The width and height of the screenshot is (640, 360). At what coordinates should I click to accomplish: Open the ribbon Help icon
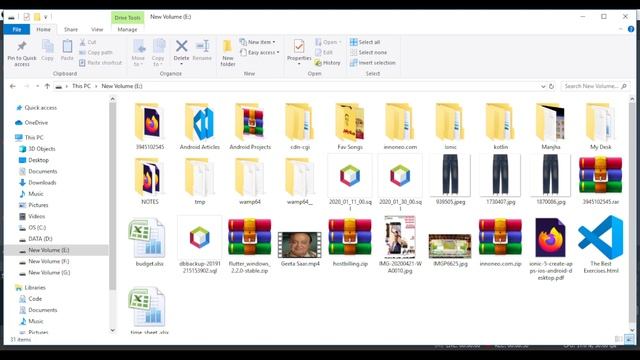click(631, 29)
